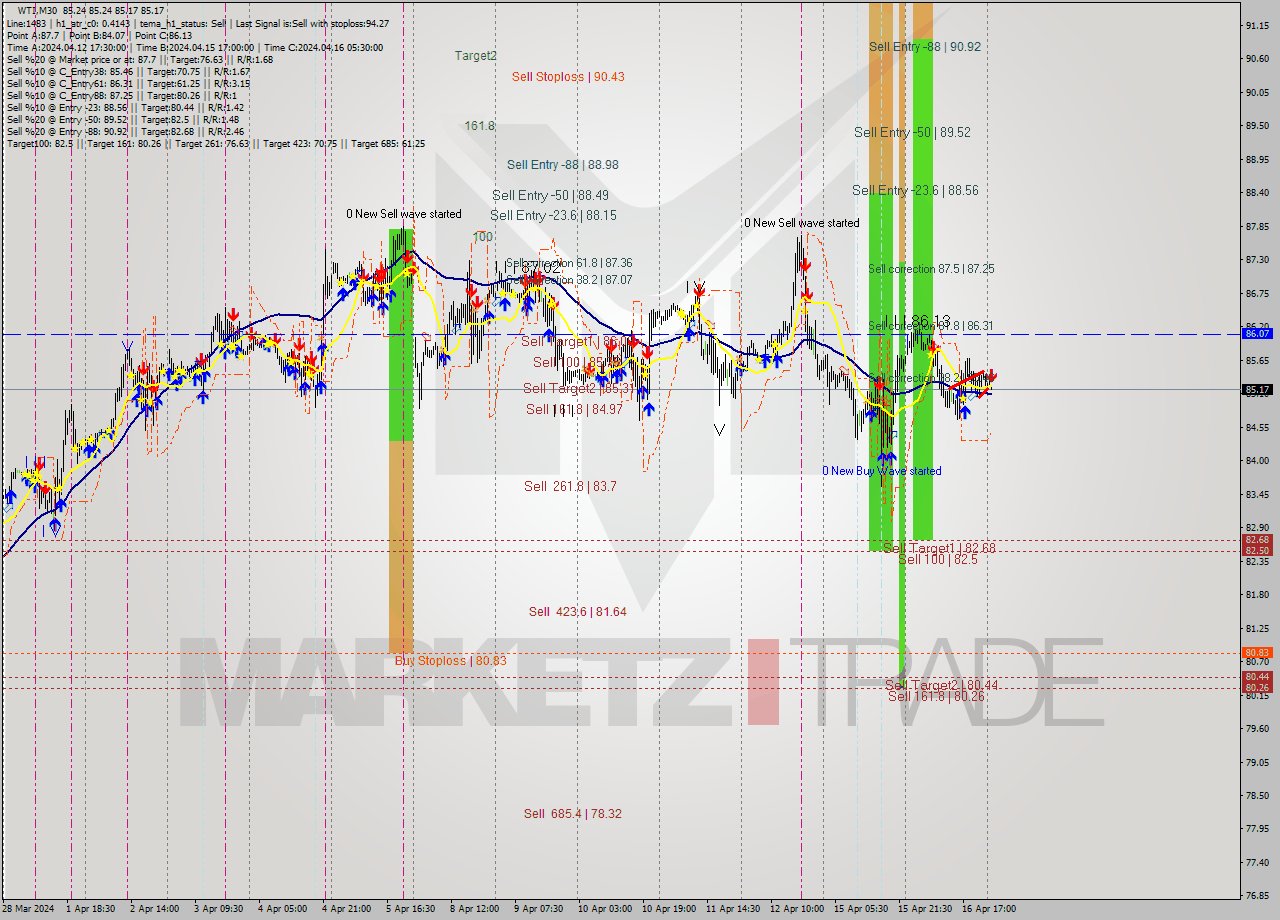Click '12 Apr 10:00' on the time axis
This screenshot has height=920, width=1280.
tap(797, 909)
